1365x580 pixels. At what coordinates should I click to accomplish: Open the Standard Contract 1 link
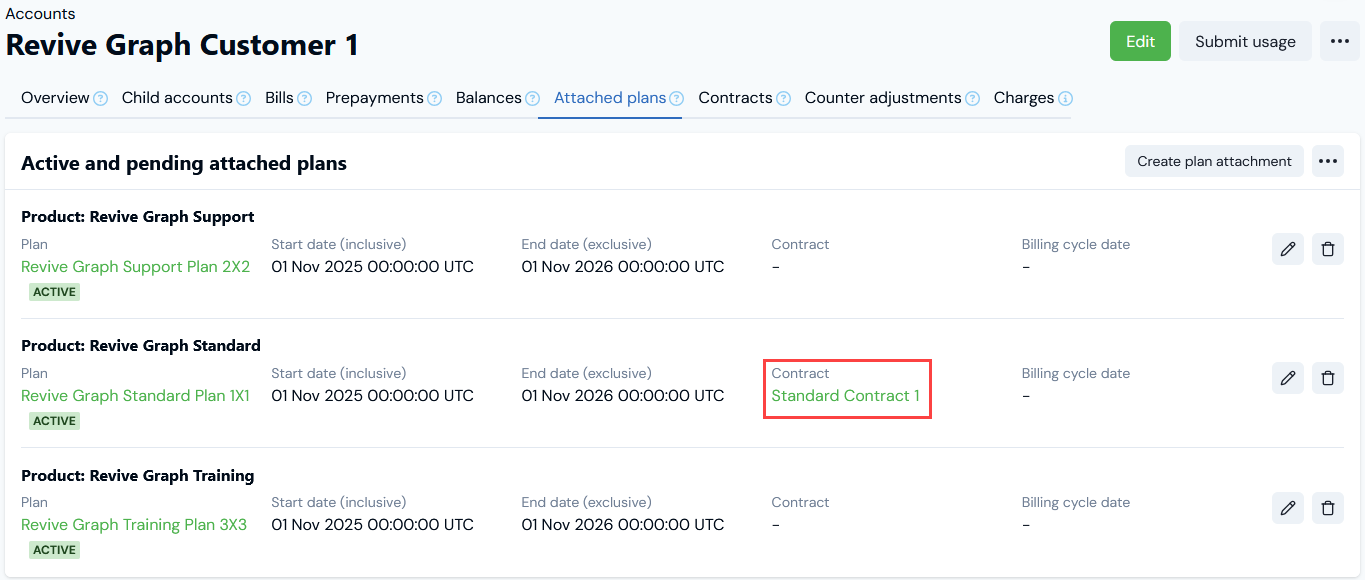pyautogui.click(x=846, y=396)
